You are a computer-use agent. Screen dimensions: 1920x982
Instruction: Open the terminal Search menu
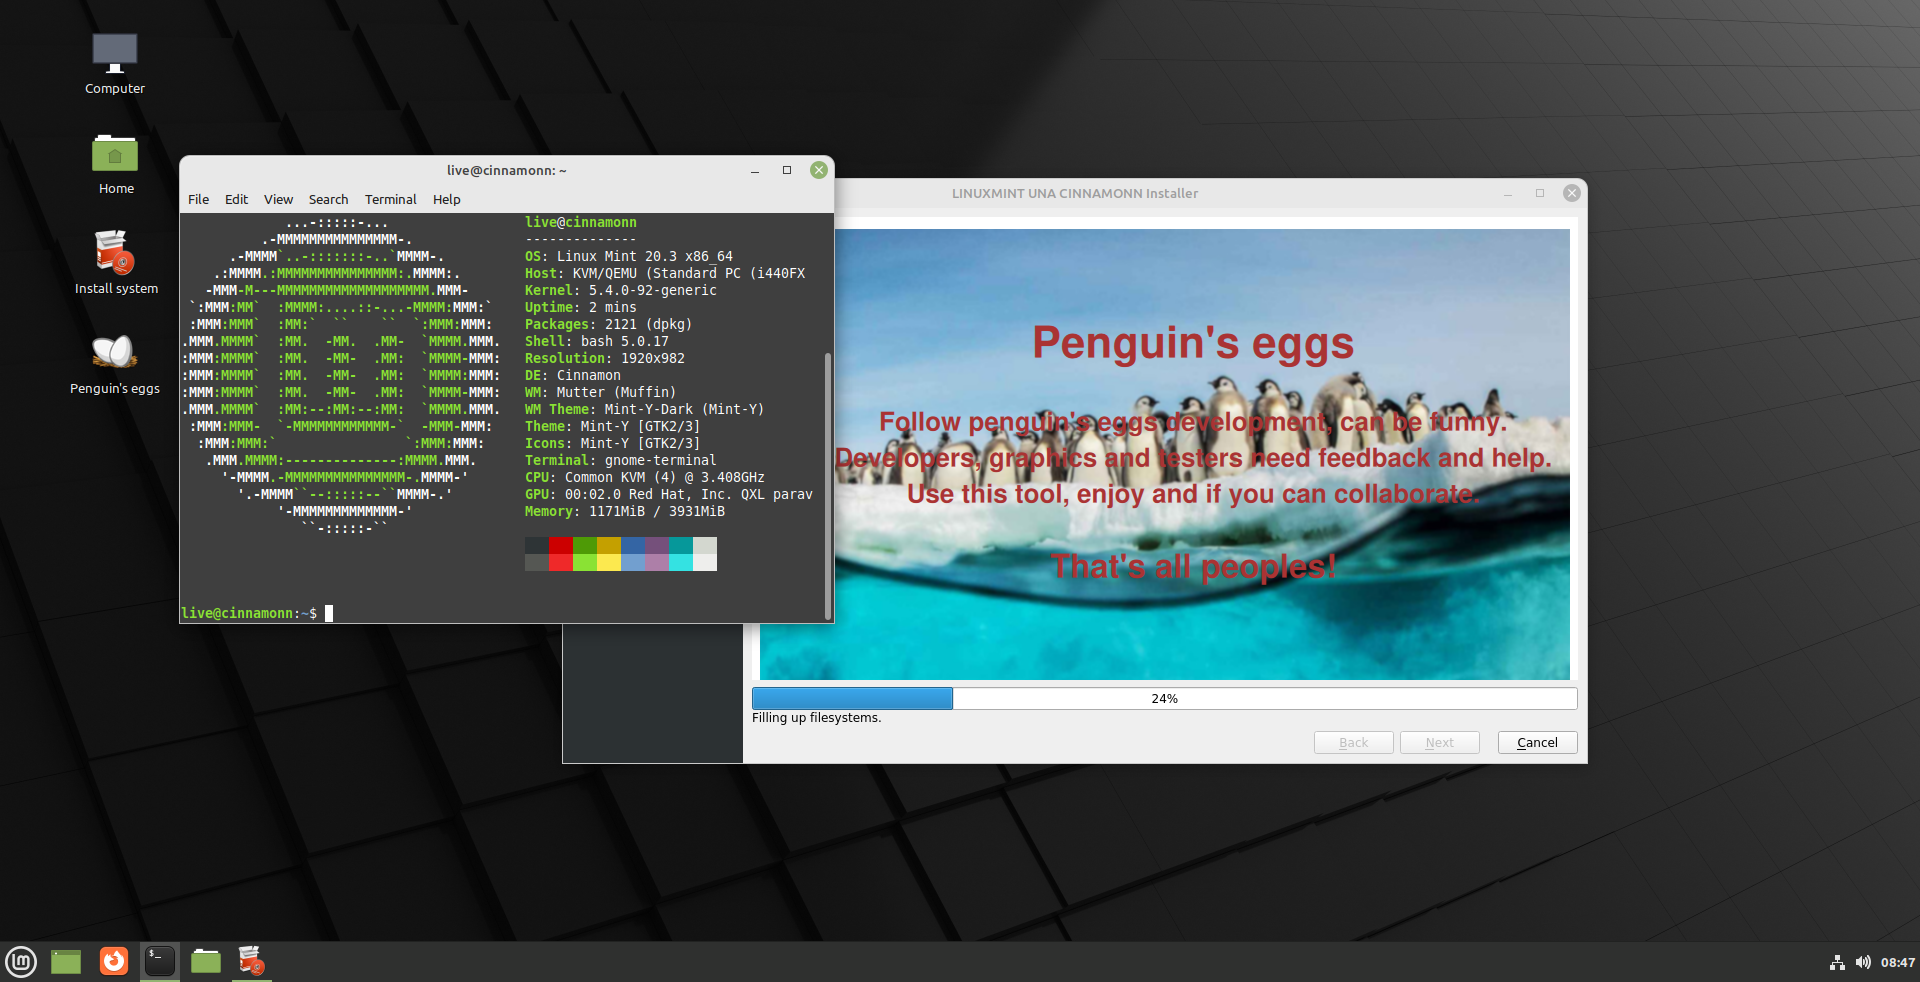[x=328, y=199]
